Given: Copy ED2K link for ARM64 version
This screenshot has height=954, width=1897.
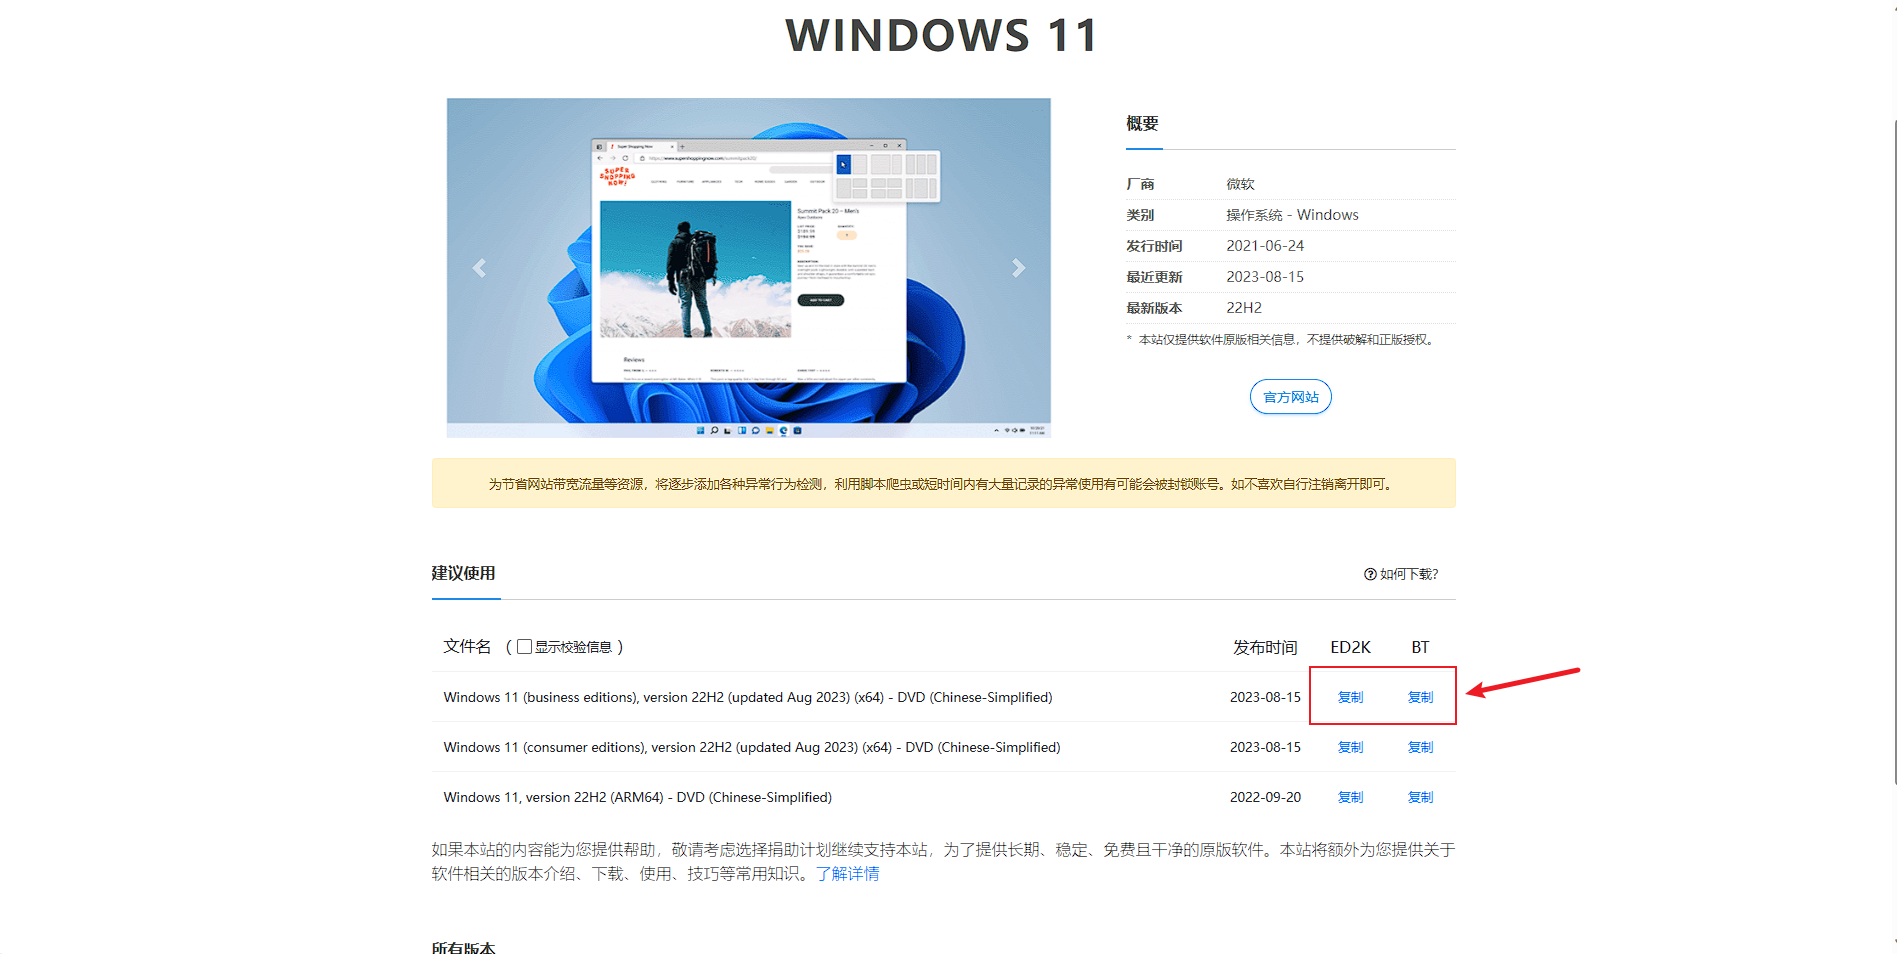Looking at the screenshot, I should (1350, 797).
